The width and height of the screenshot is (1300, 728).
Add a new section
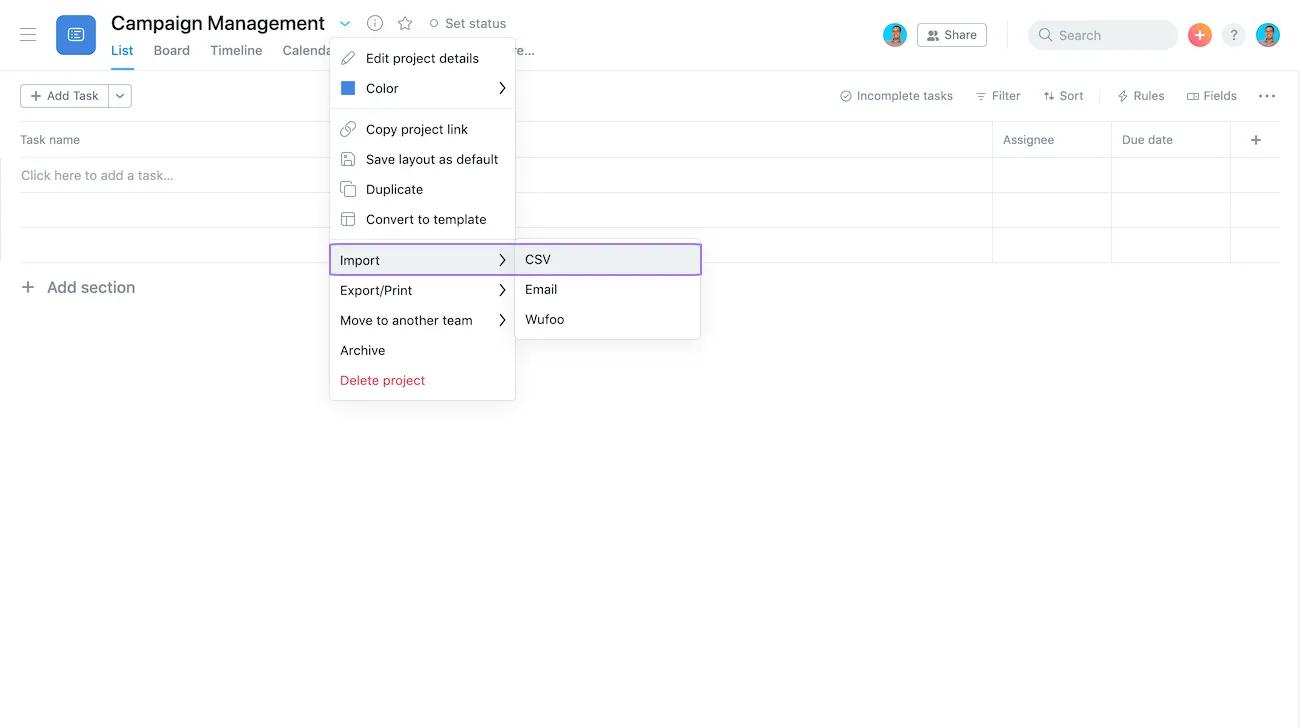(79, 287)
